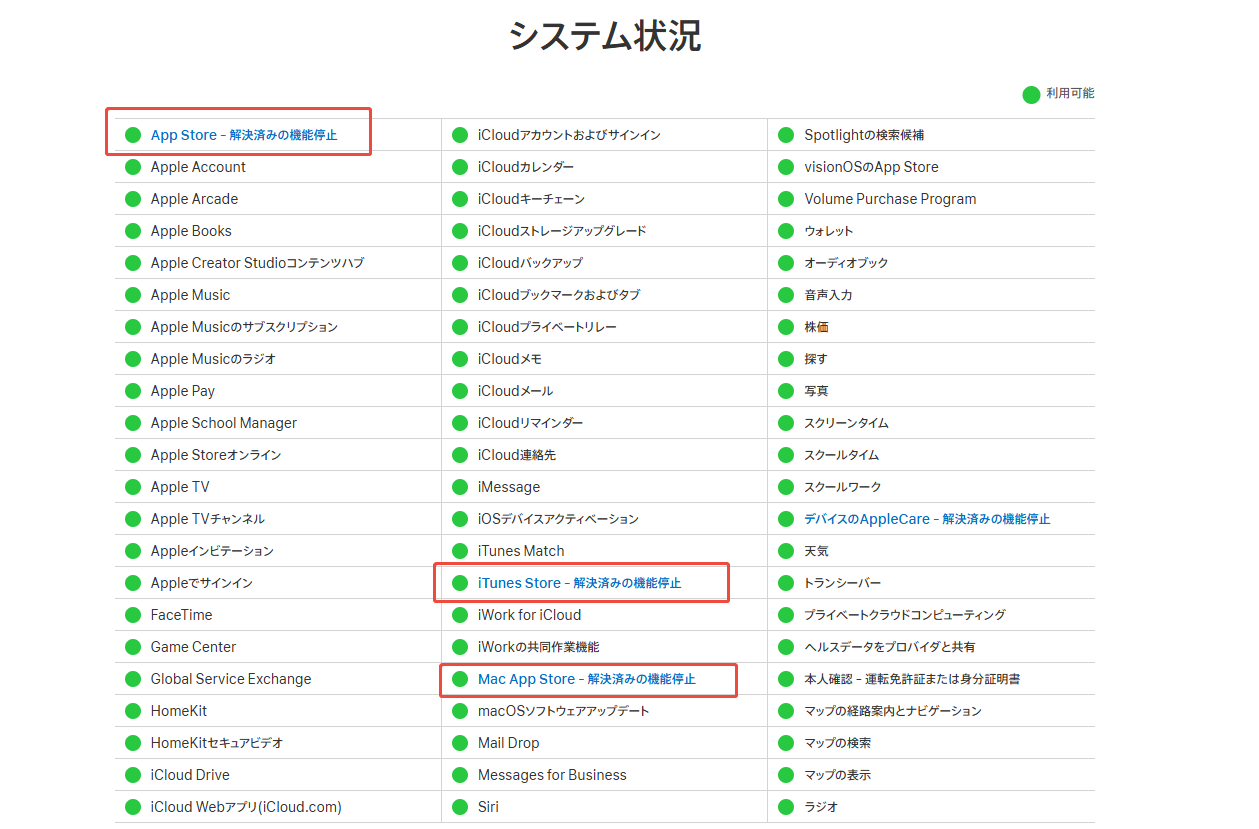
Task: Click green status dot beside Volume Purchase Program
Action: point(787,199)
